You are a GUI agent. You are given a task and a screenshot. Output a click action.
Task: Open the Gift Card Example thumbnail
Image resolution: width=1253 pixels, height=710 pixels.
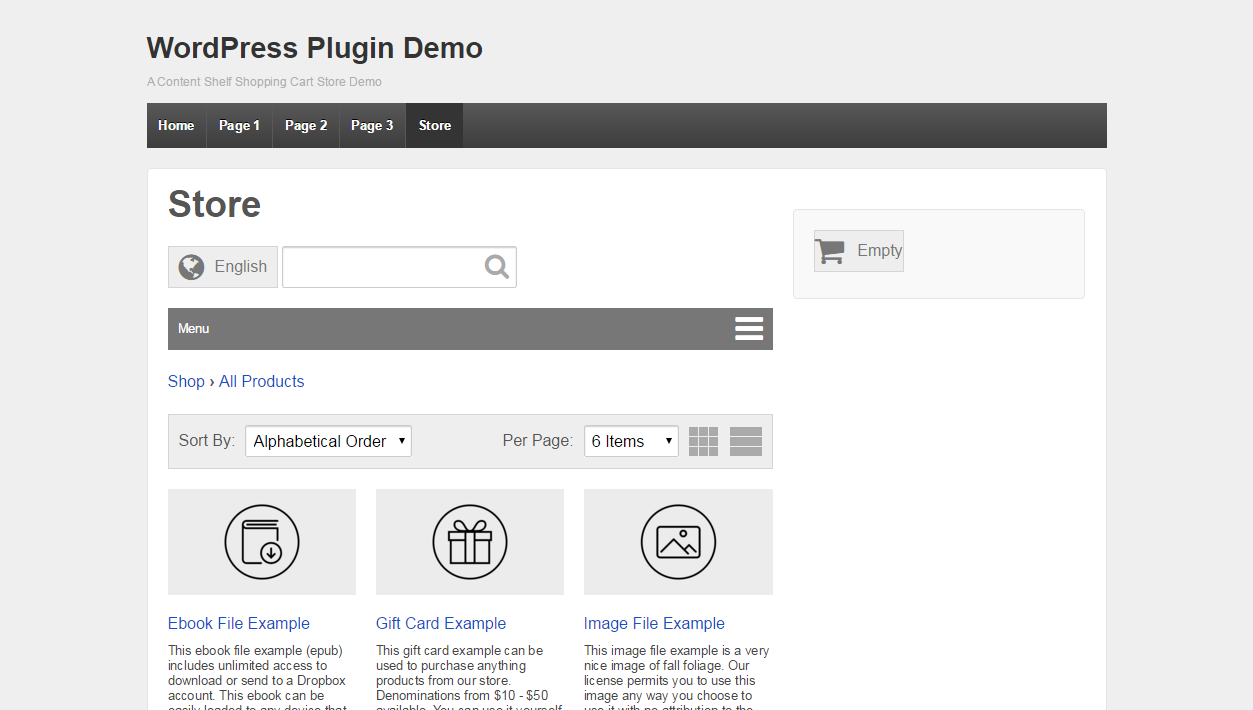point(470,542)
